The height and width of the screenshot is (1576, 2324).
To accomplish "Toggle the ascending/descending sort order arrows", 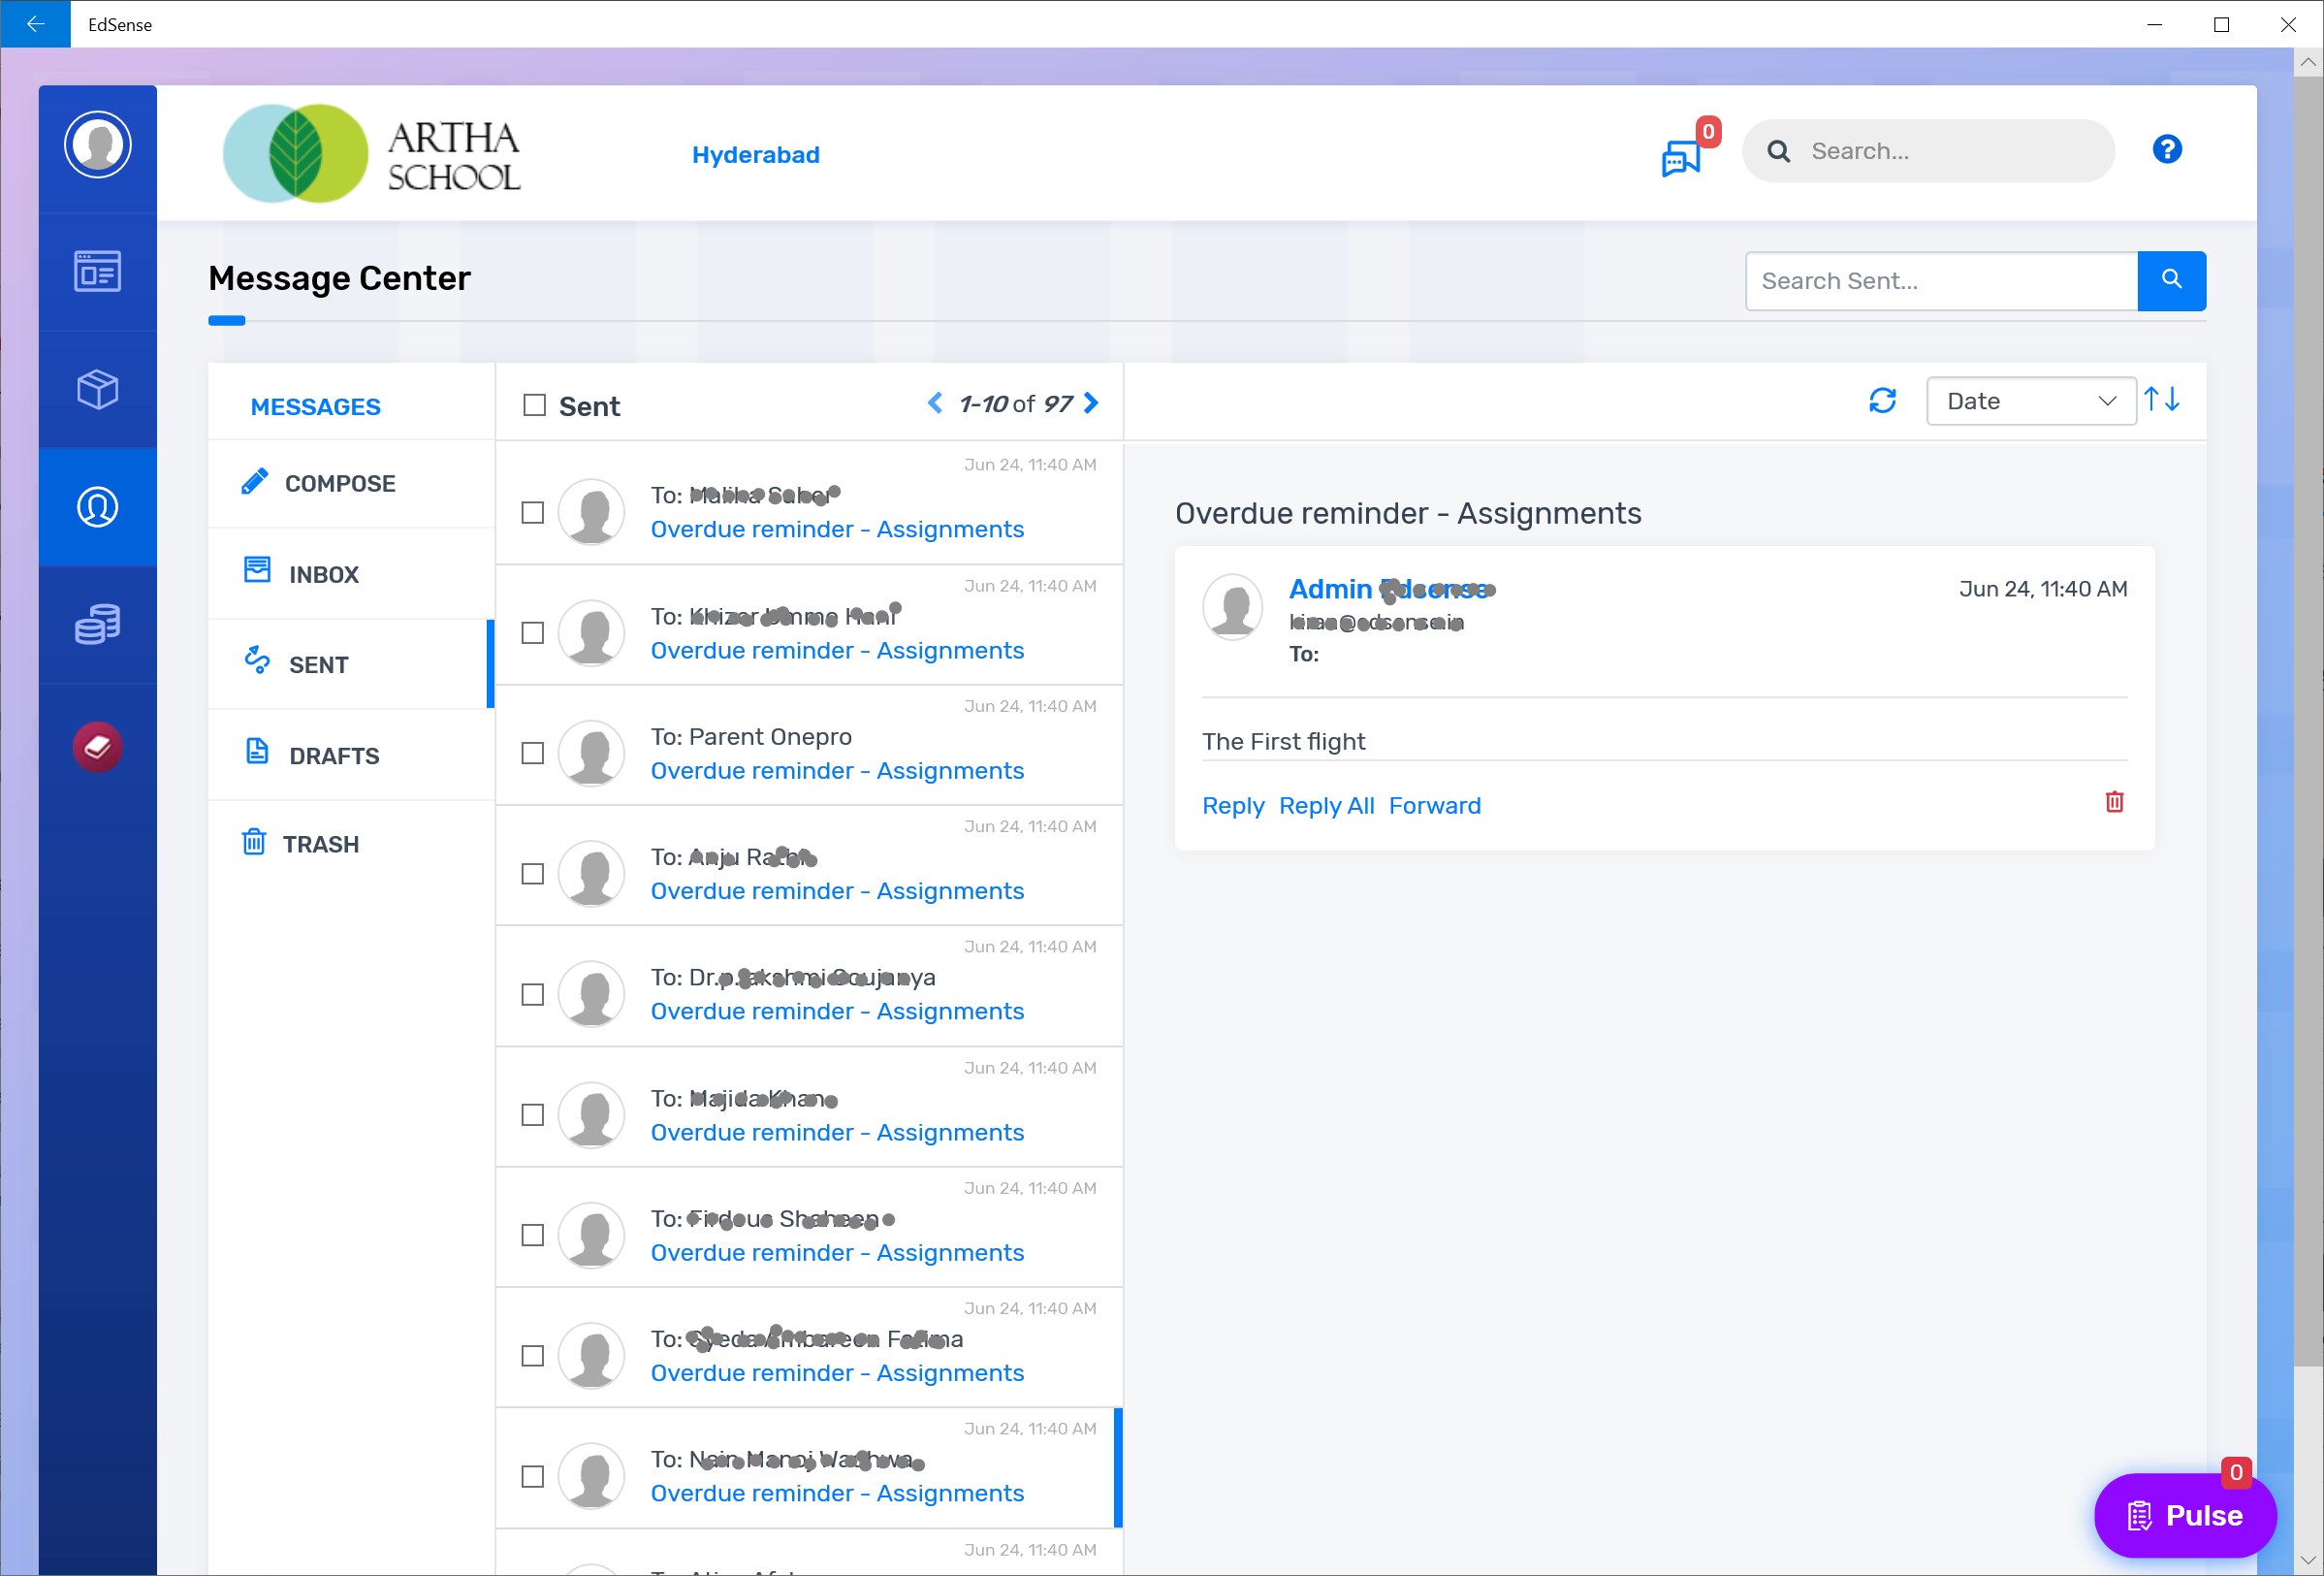I will [x=2162, y=401].
